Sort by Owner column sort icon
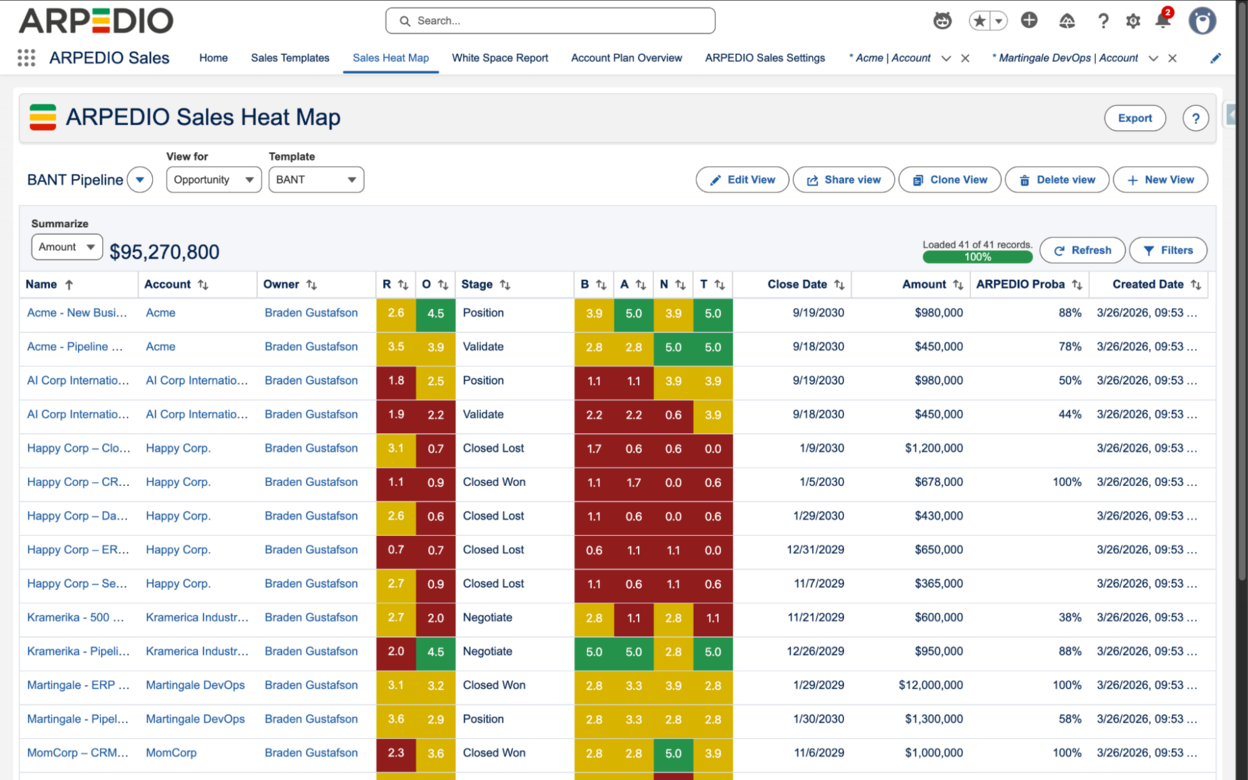1248x780 pixels. pyautogui.click(x=311, y=285)
